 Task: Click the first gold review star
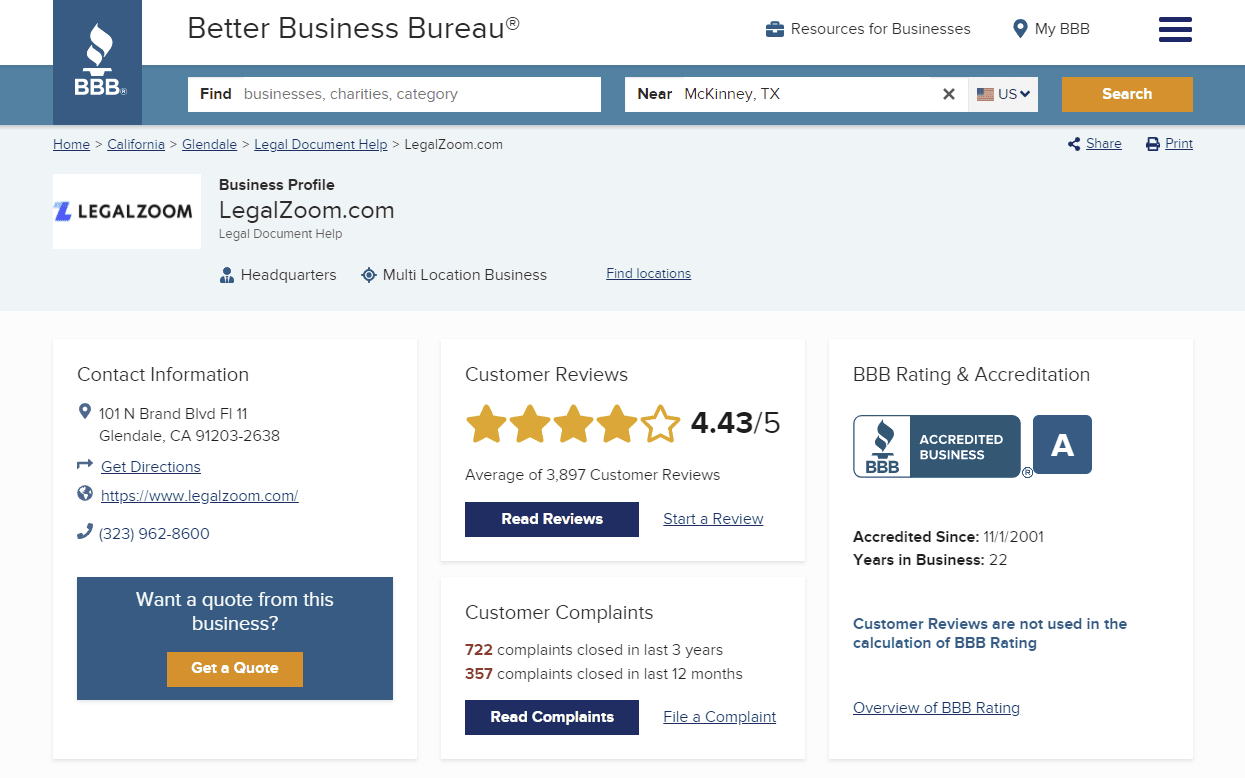(486, 424)
